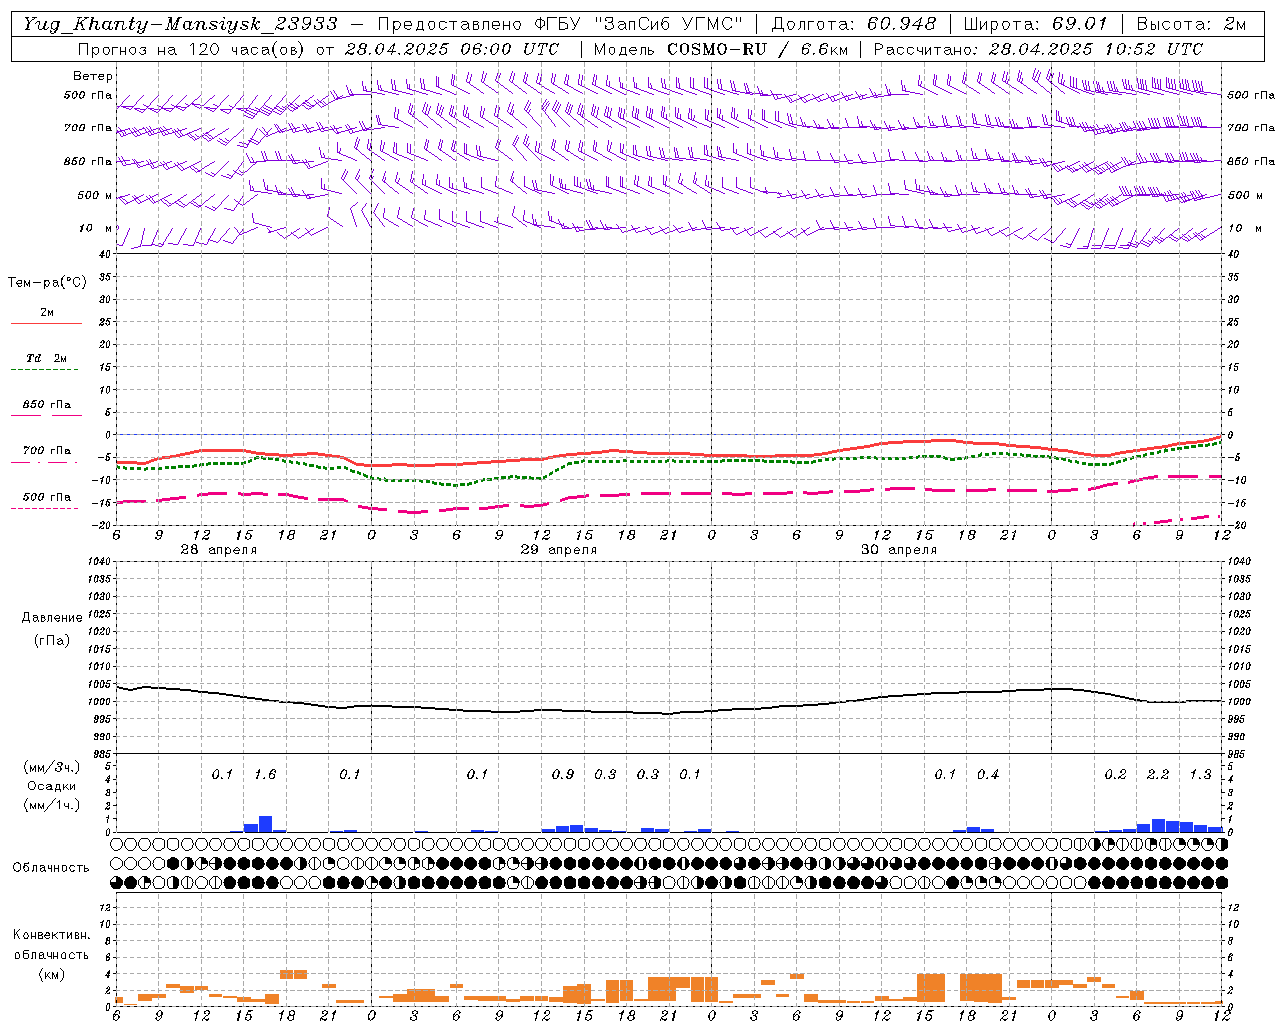Image resolution: width=1280 pixels, height=1024 pixels.
Task: Click the 2.2 precipitation amount
Action: 1158,774
